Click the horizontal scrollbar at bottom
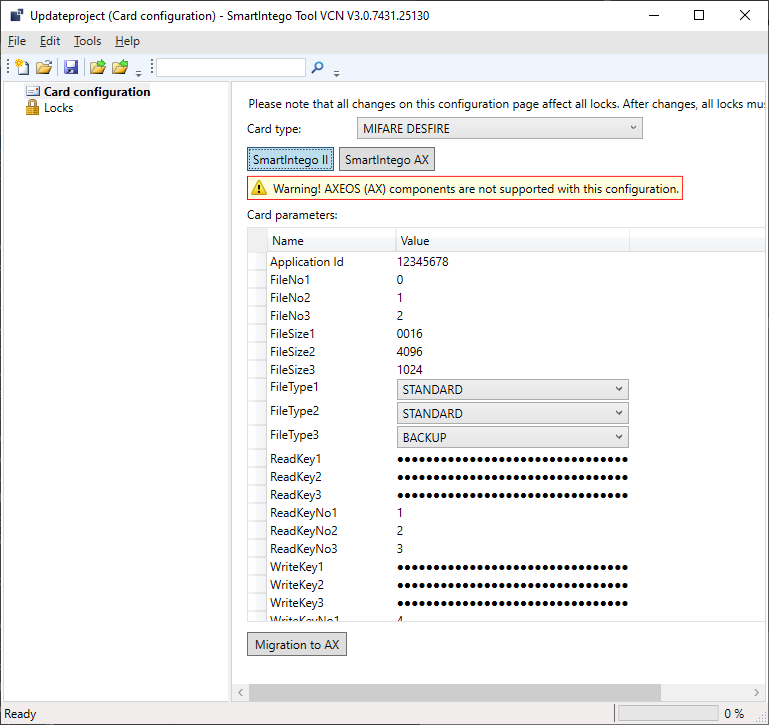 point(455,693)
